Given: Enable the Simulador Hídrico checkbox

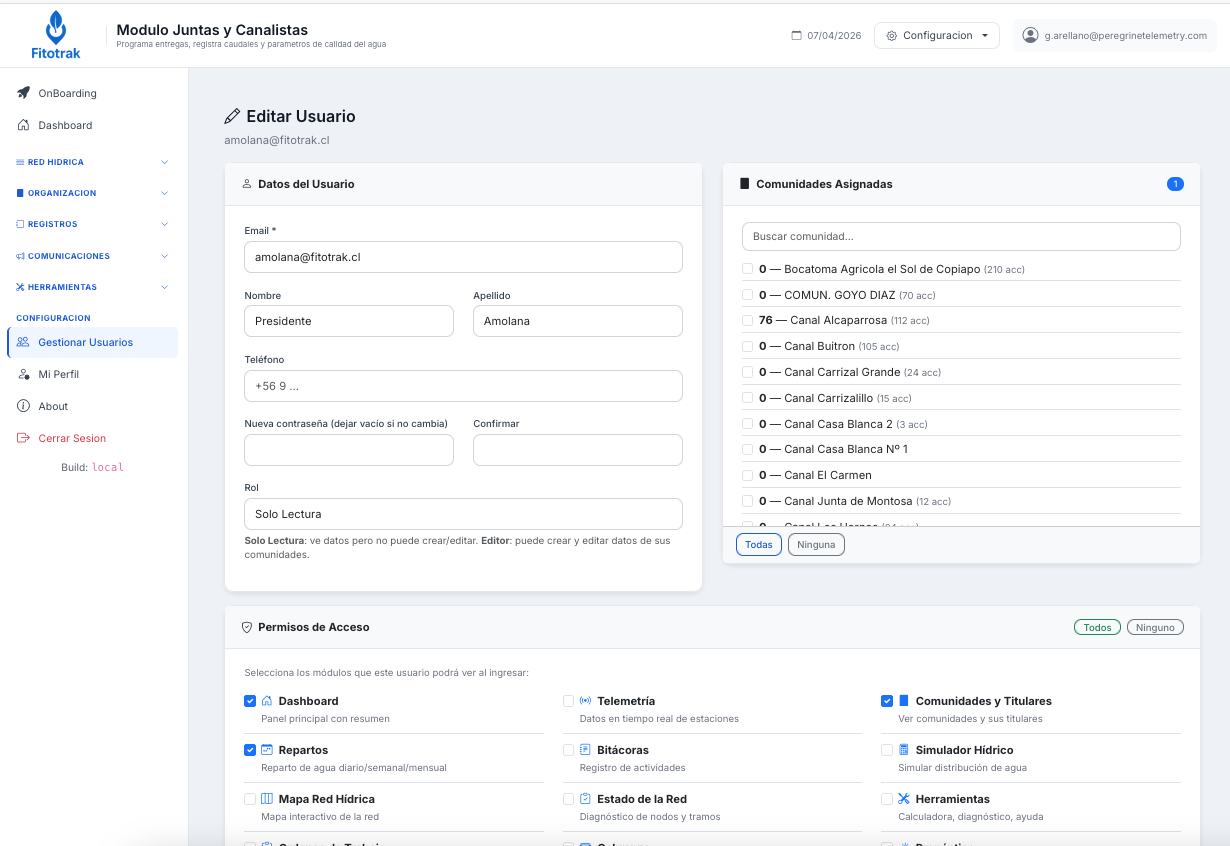Looking at the screenshot, I should [887, 750].
